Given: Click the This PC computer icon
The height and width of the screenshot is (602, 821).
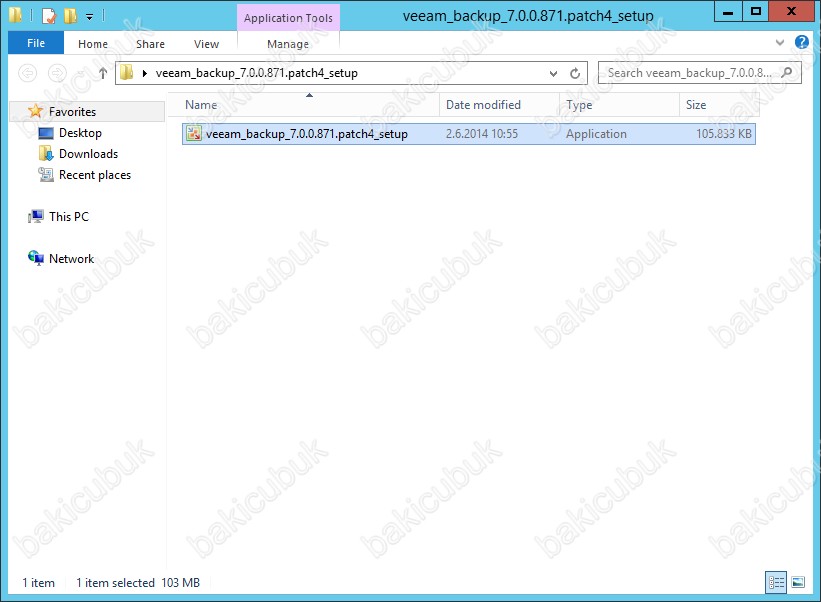Looking at the screenshot, I should coord(36,216).
